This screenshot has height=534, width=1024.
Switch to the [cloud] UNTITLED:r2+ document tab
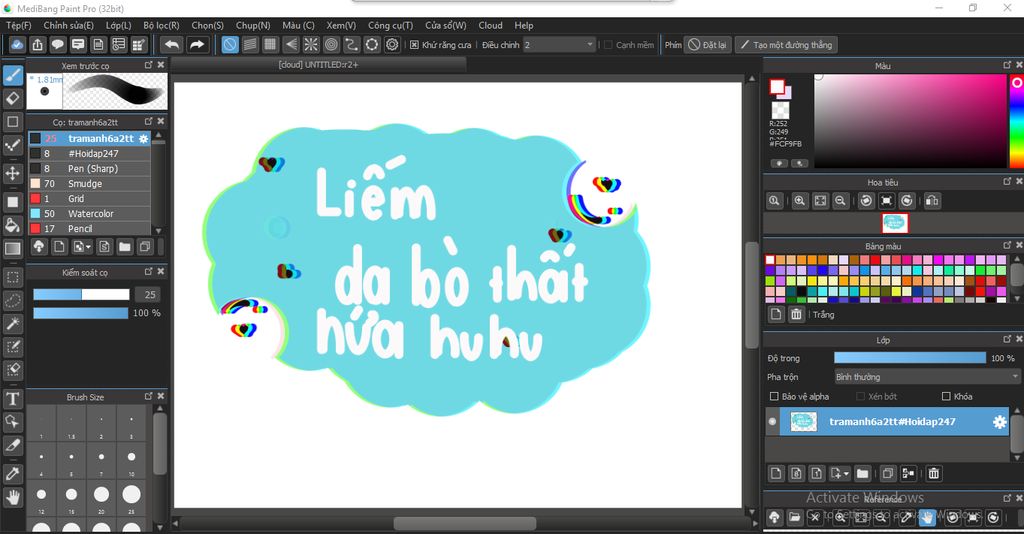[318, 65]
